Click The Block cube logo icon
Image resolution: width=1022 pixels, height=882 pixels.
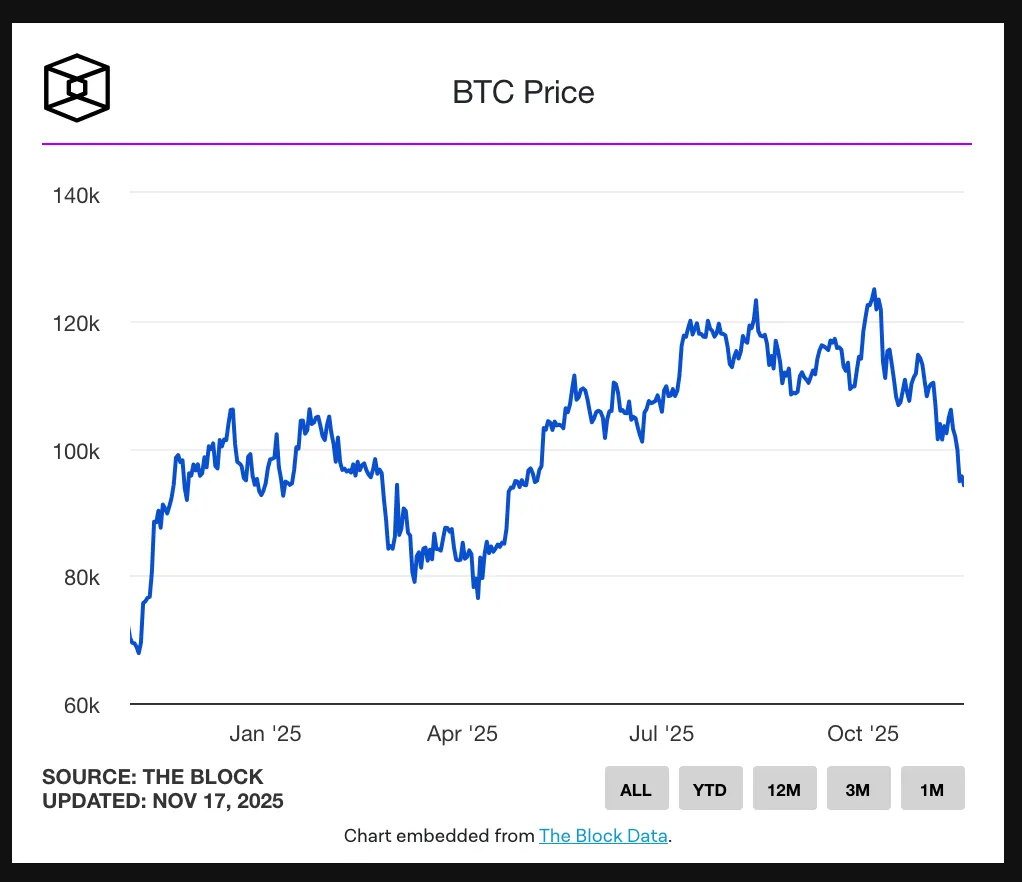[x=76, y=88]
